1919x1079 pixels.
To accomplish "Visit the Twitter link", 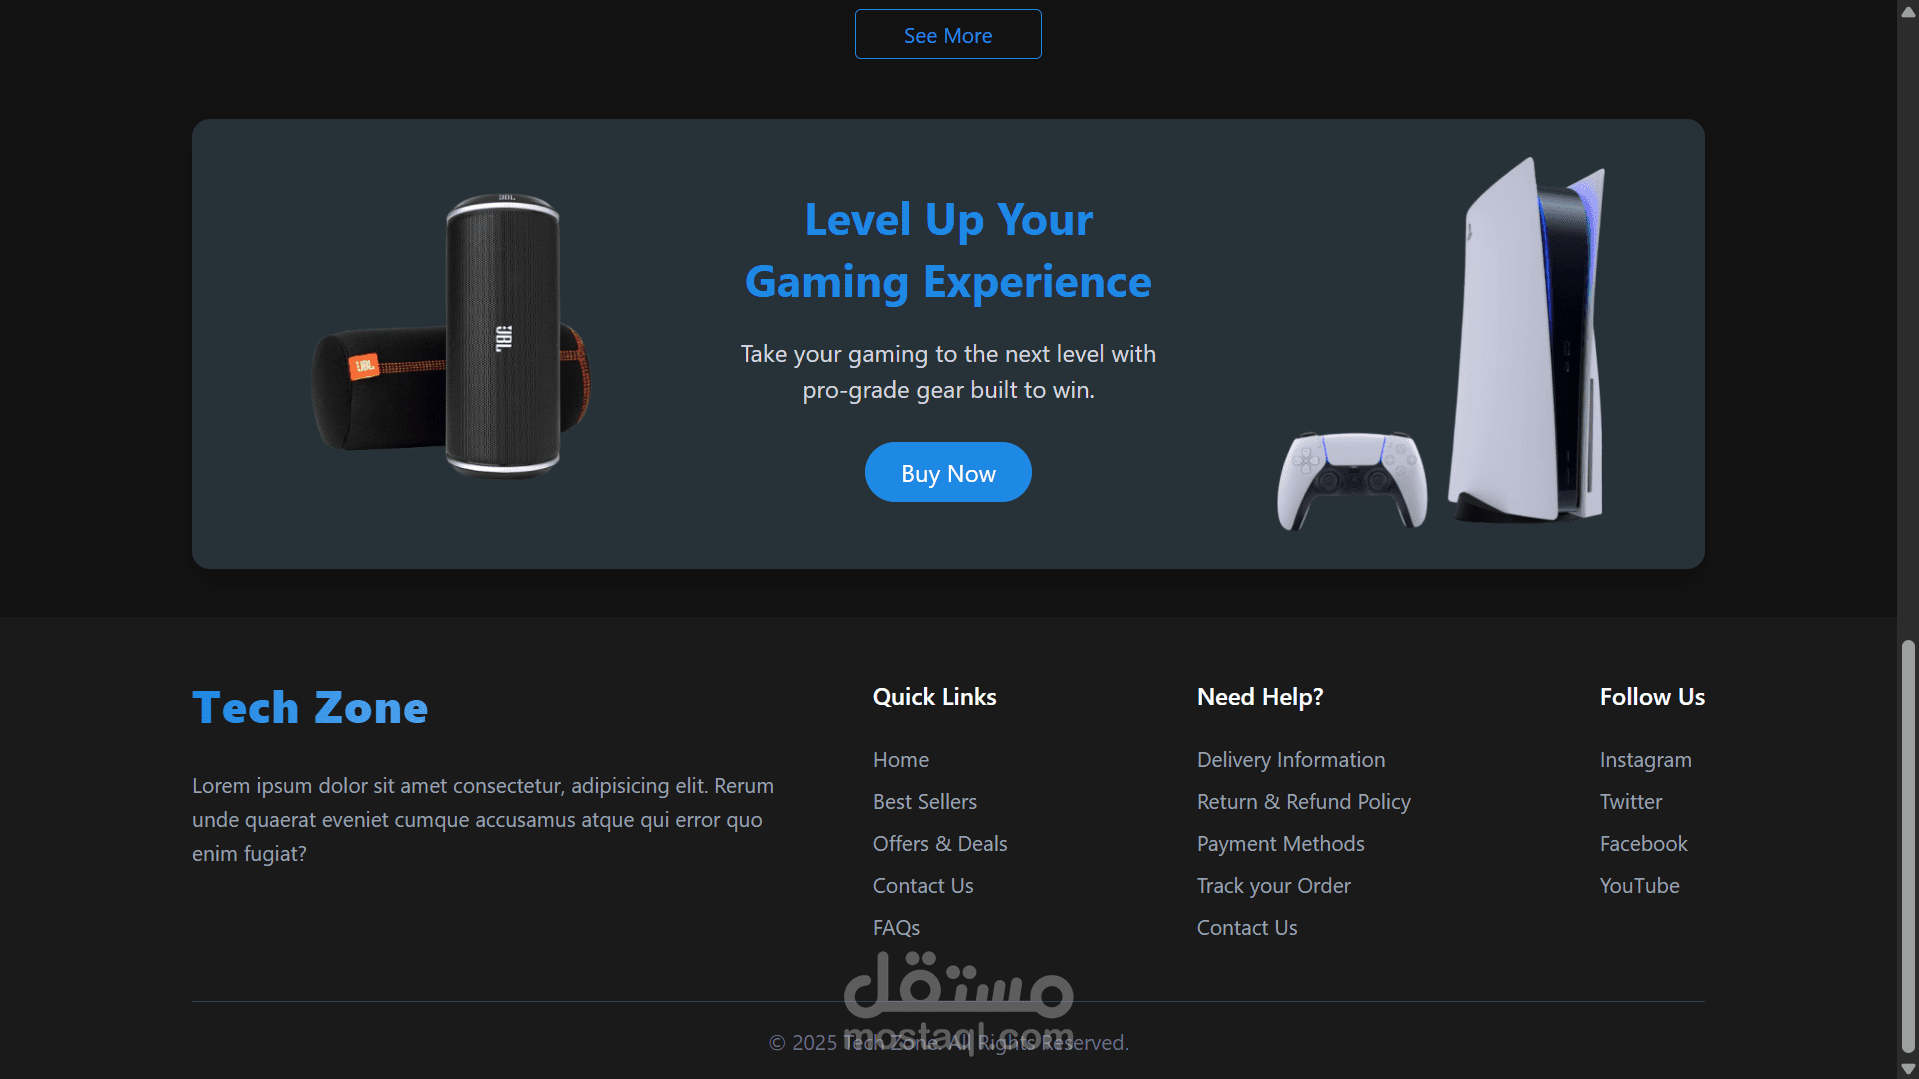I will coord(1631,802).
